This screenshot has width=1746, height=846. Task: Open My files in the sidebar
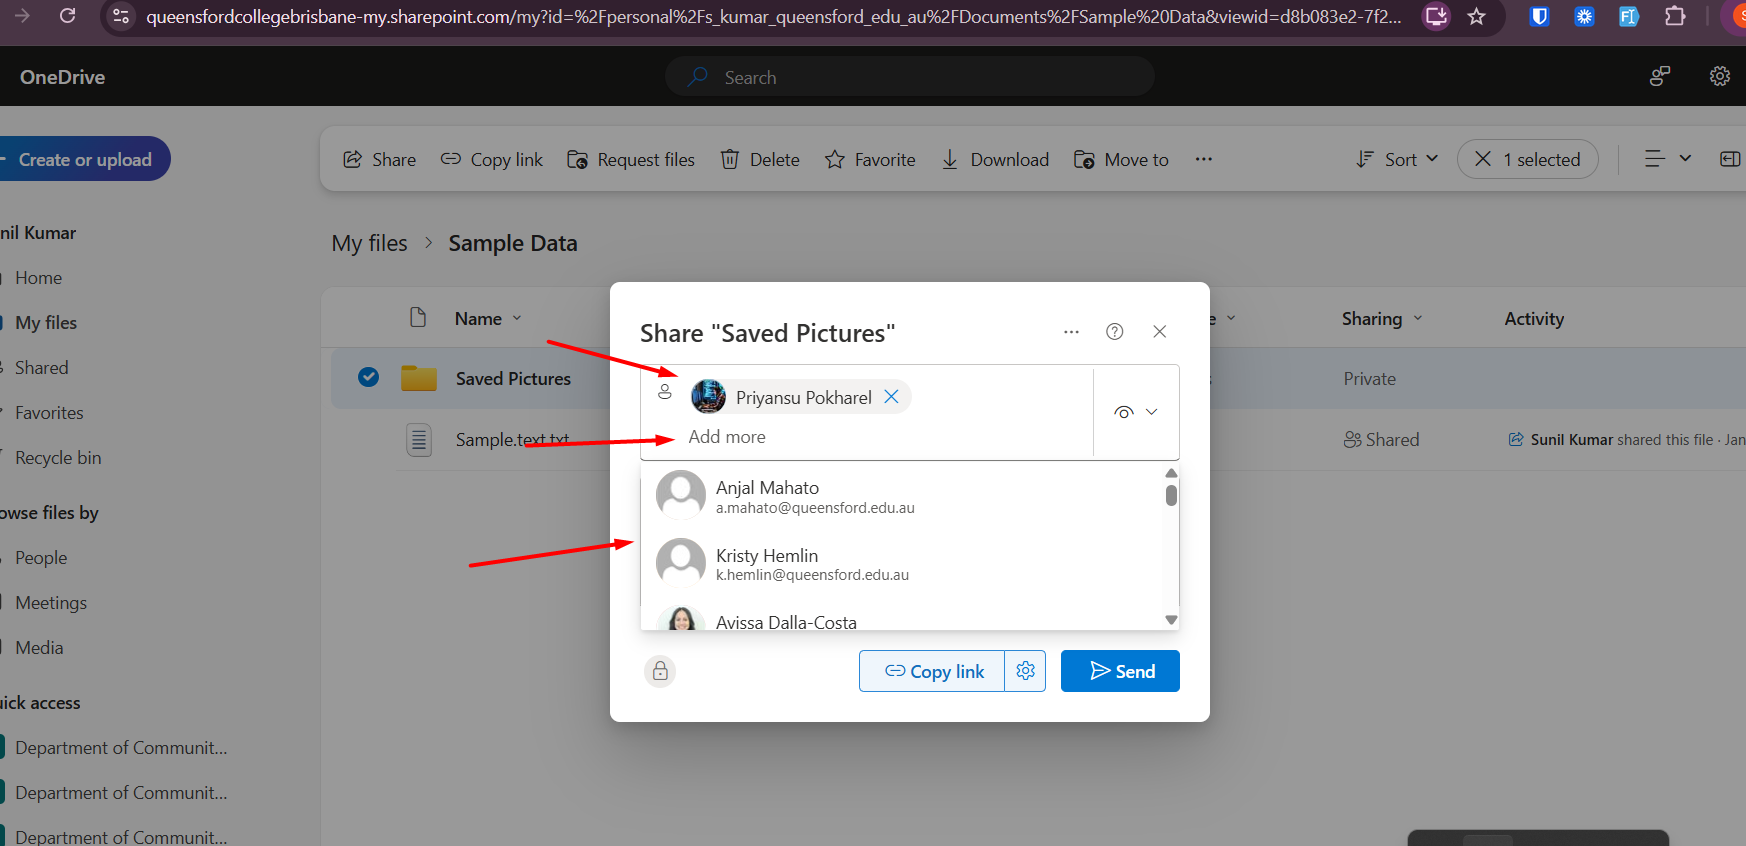(x=46, y=323)
